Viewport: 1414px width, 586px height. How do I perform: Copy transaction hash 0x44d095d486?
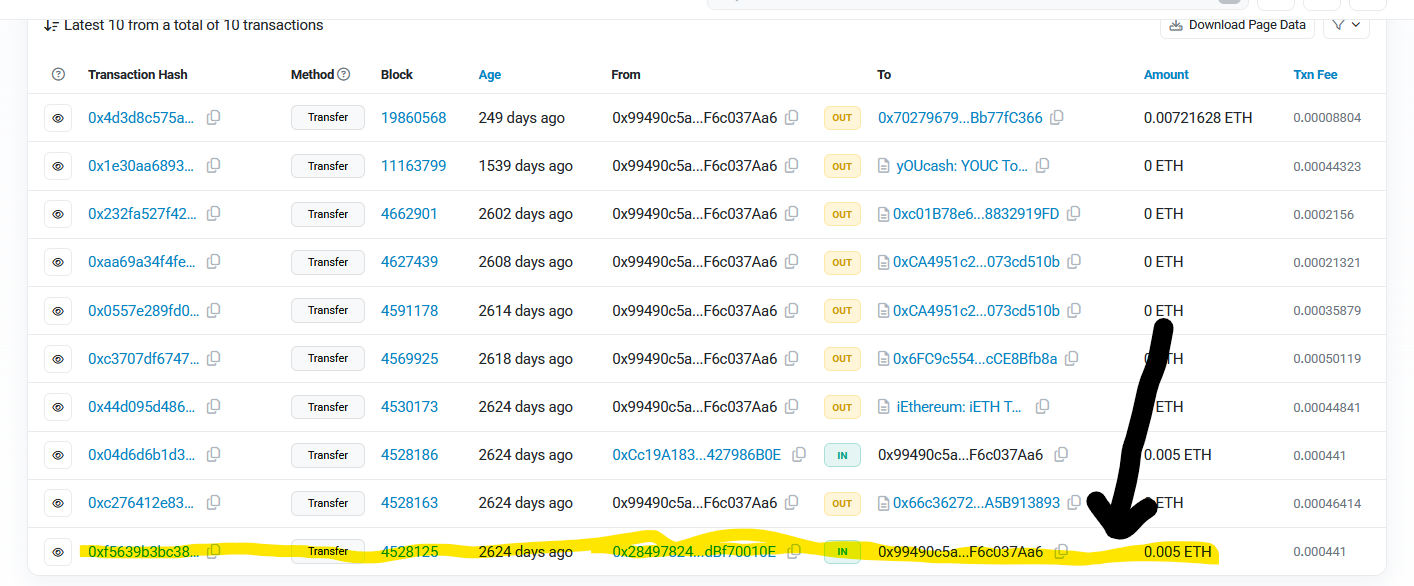click(x=213, y=407)
